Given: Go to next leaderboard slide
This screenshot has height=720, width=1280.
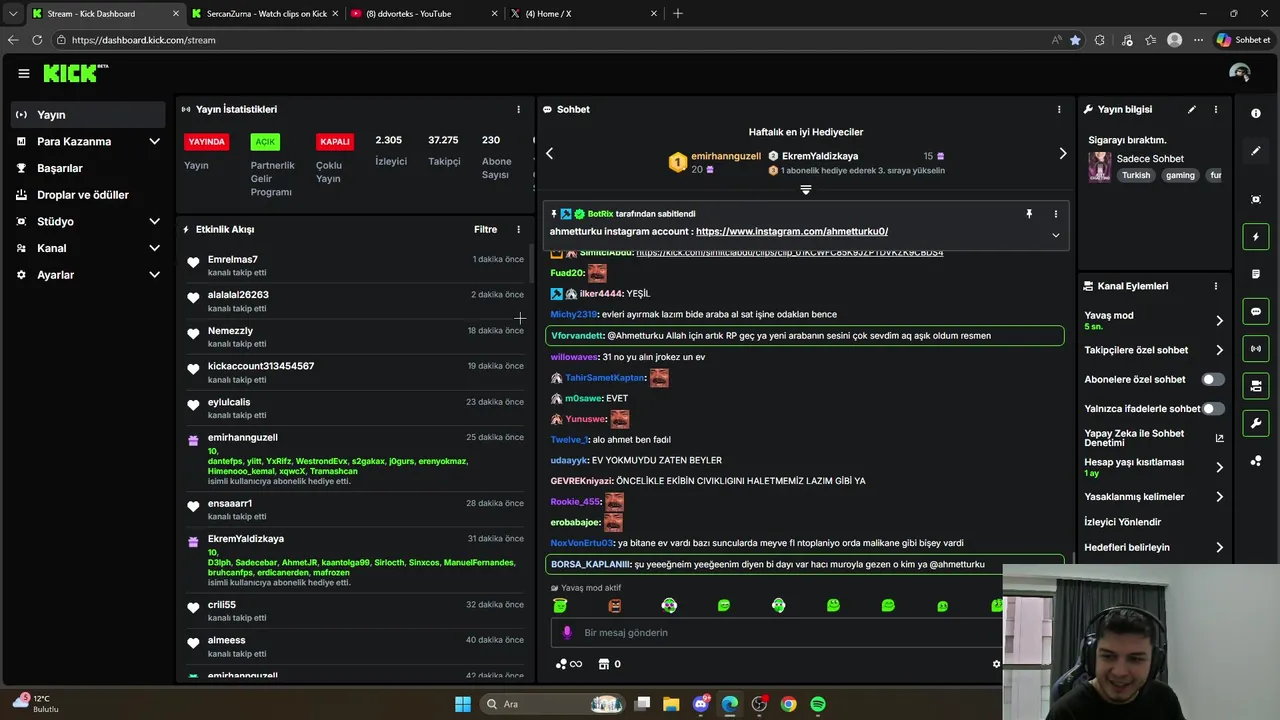Looking at the screenshot, I should (x=1062, y=153).
